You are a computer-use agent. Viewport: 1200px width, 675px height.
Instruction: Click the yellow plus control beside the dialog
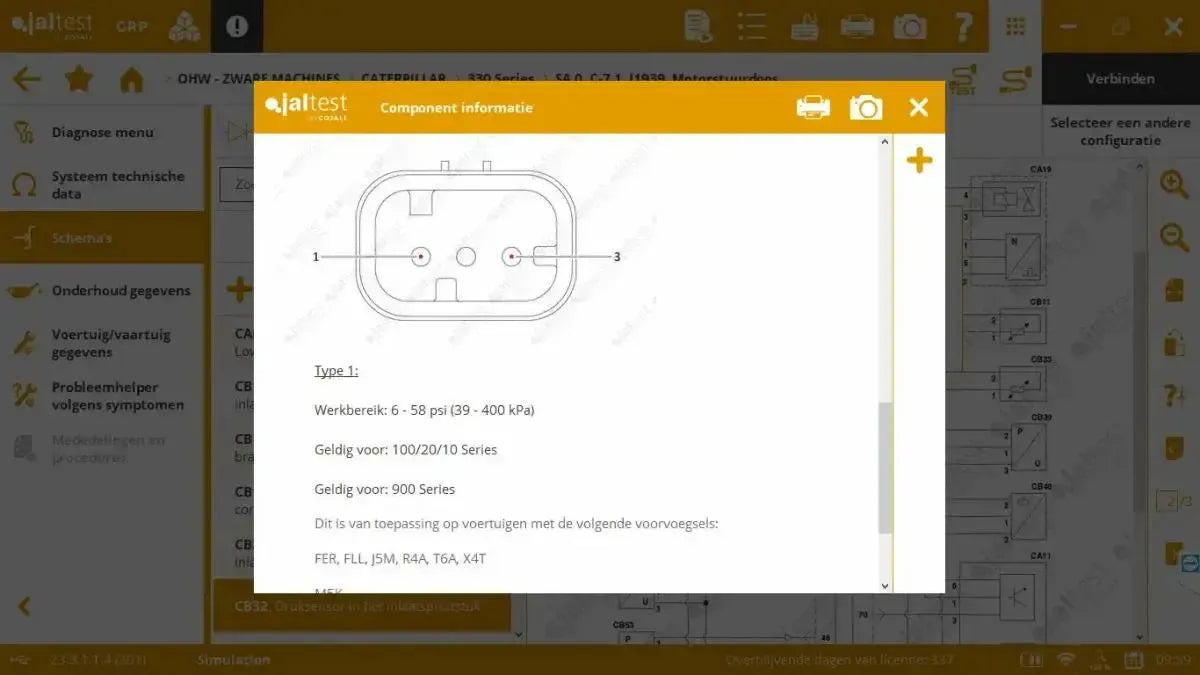(x=919, y=159)
